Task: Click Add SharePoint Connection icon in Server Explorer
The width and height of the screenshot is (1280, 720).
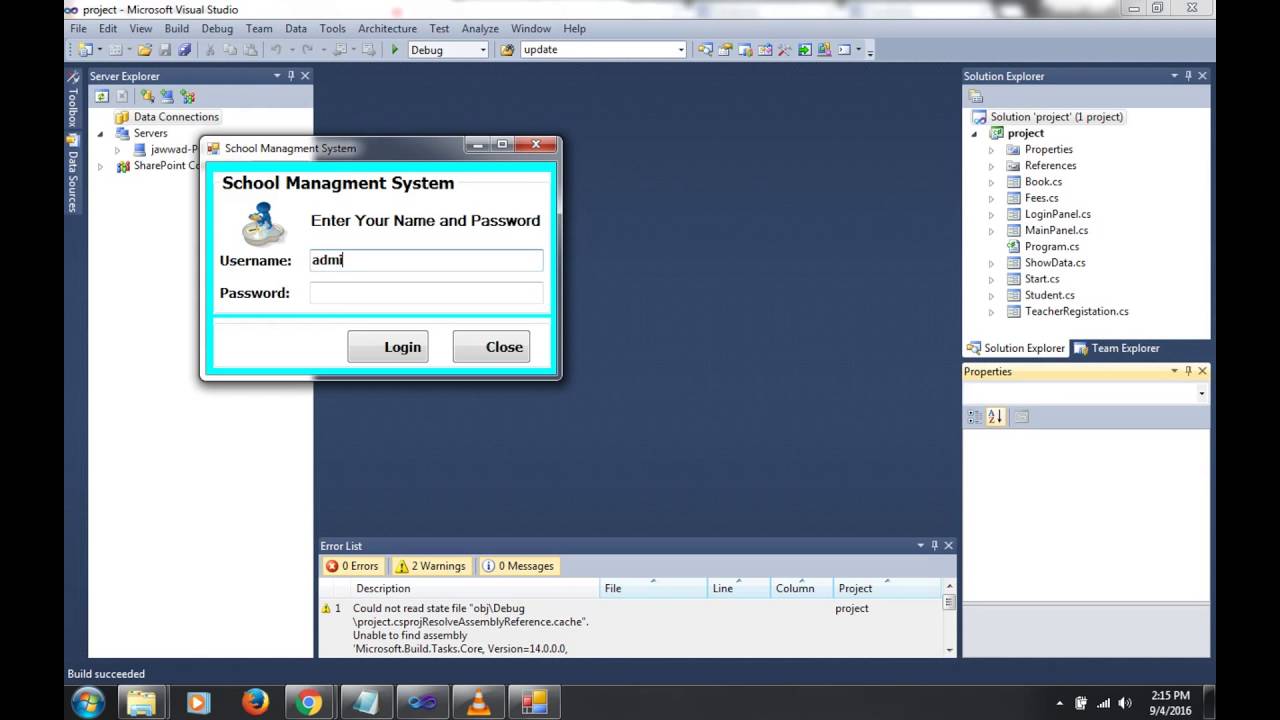Action: [x=187, y=96]
